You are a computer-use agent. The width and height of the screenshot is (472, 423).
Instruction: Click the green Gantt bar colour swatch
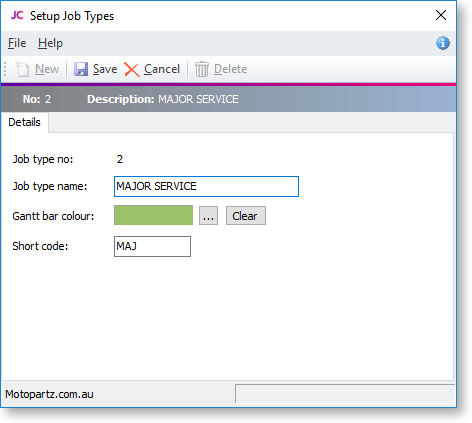[x=153, y=215]
